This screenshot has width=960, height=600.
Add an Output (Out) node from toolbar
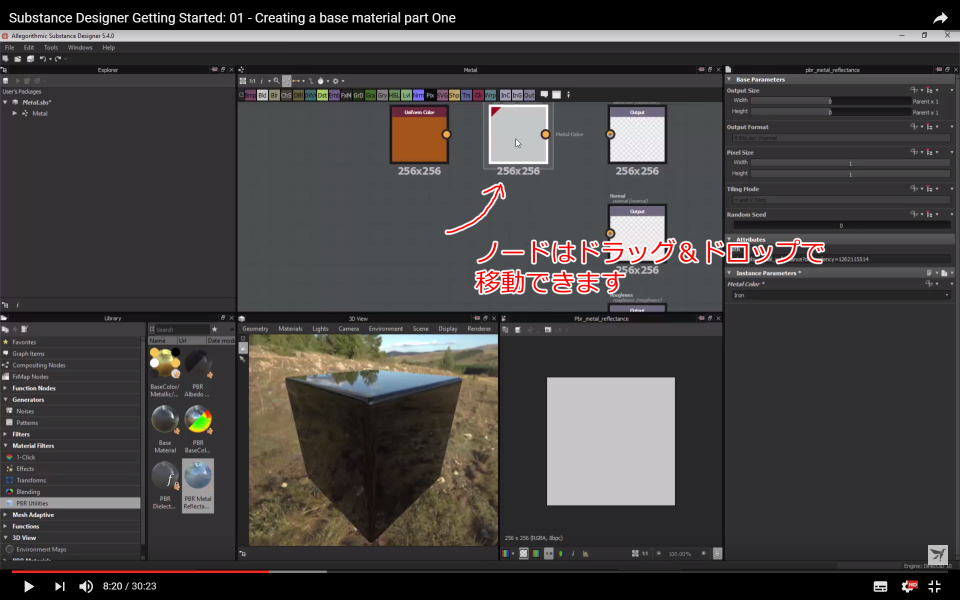pyautogui.click(x=529, y=95)
